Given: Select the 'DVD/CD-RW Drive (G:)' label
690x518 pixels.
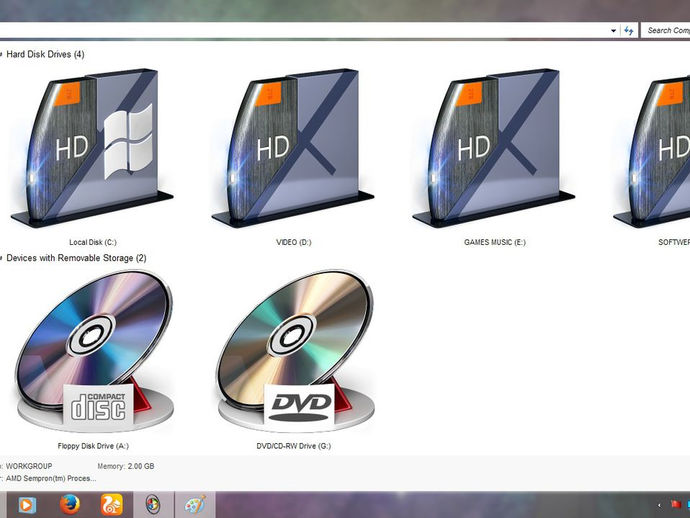Looking at the screenshot, I should [294, 446].
